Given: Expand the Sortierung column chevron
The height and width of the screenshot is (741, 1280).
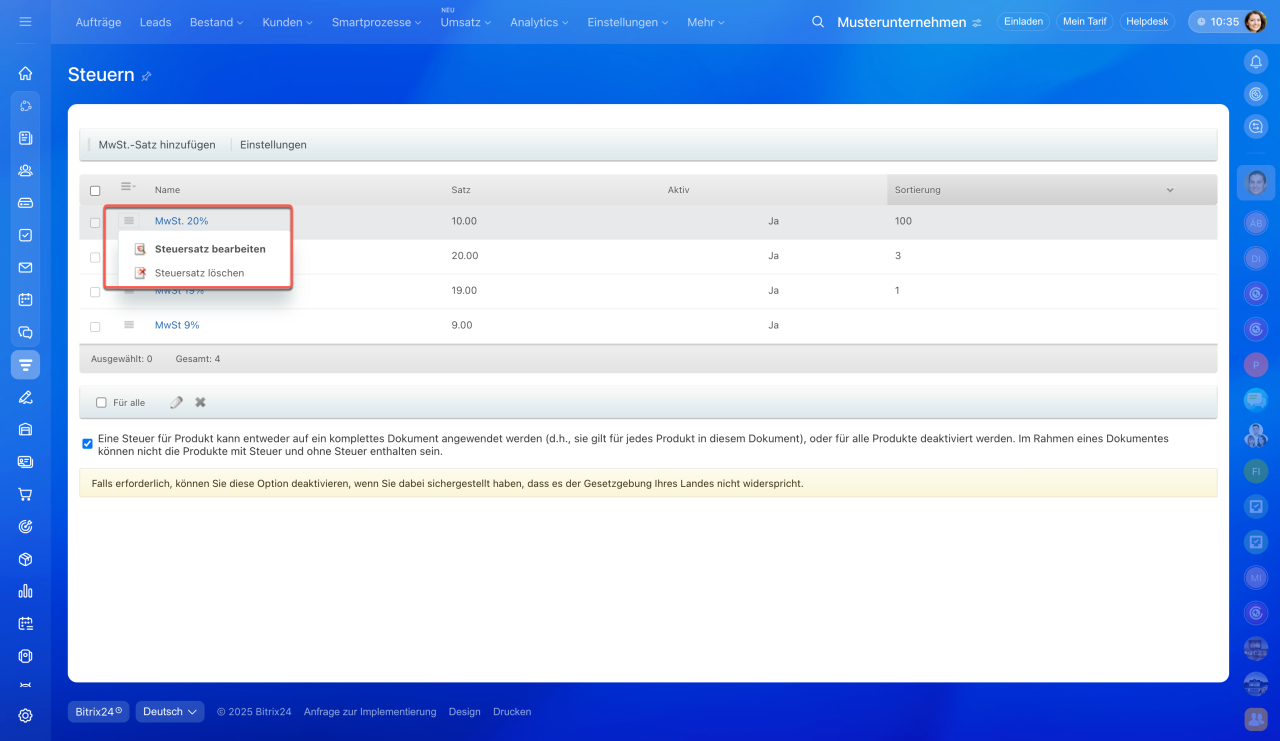Looking at the screenshot, I should click(x=1169, y=190).
